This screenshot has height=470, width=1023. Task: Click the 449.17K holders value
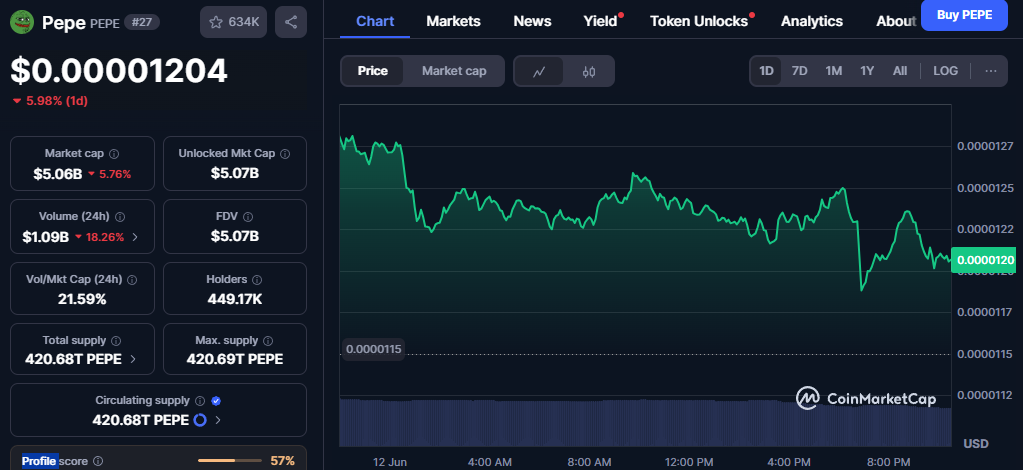point(234,300)
